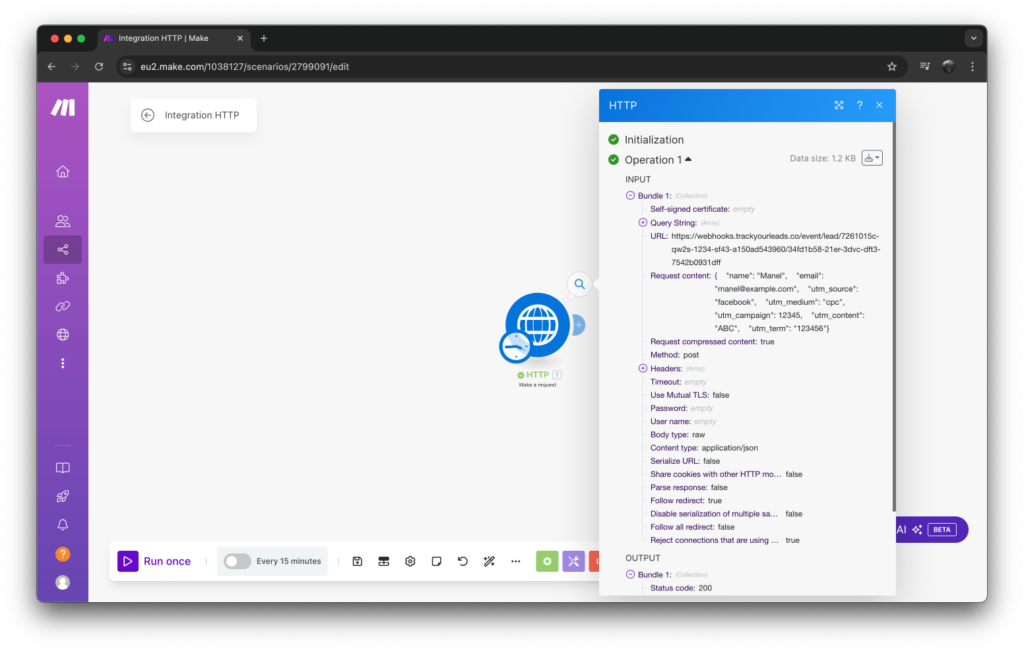This screenshot has width=1024, height=651.
Task: Click Request compressed content: true row
Action: pyautogui.click(x=712, y=341)
